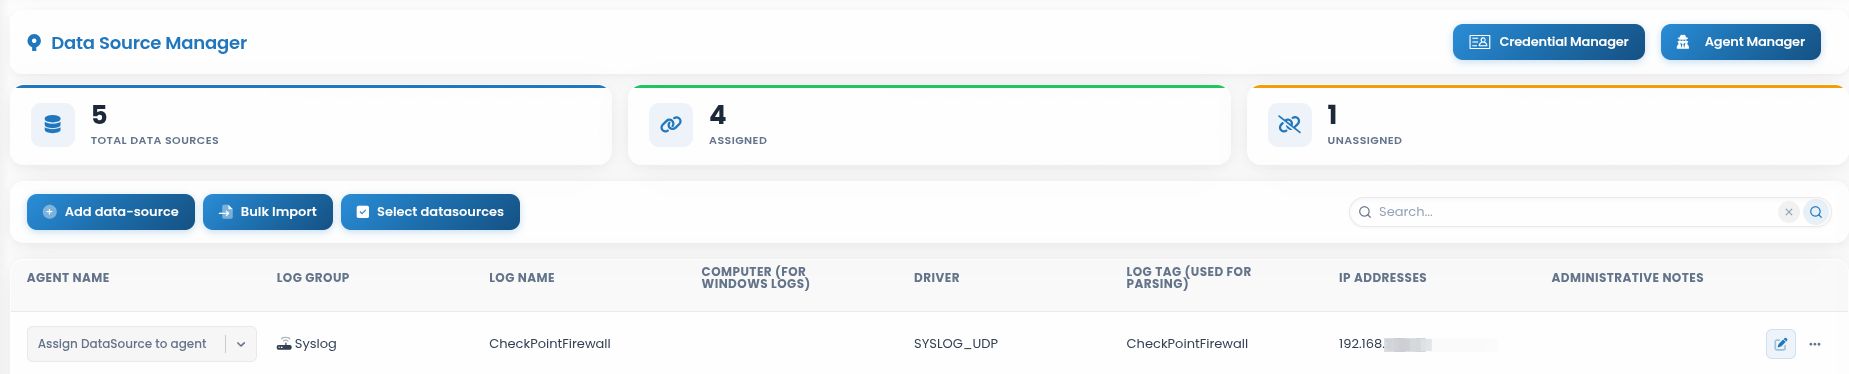
Task: Click the total data sources database icon
Action: (53, 125)
